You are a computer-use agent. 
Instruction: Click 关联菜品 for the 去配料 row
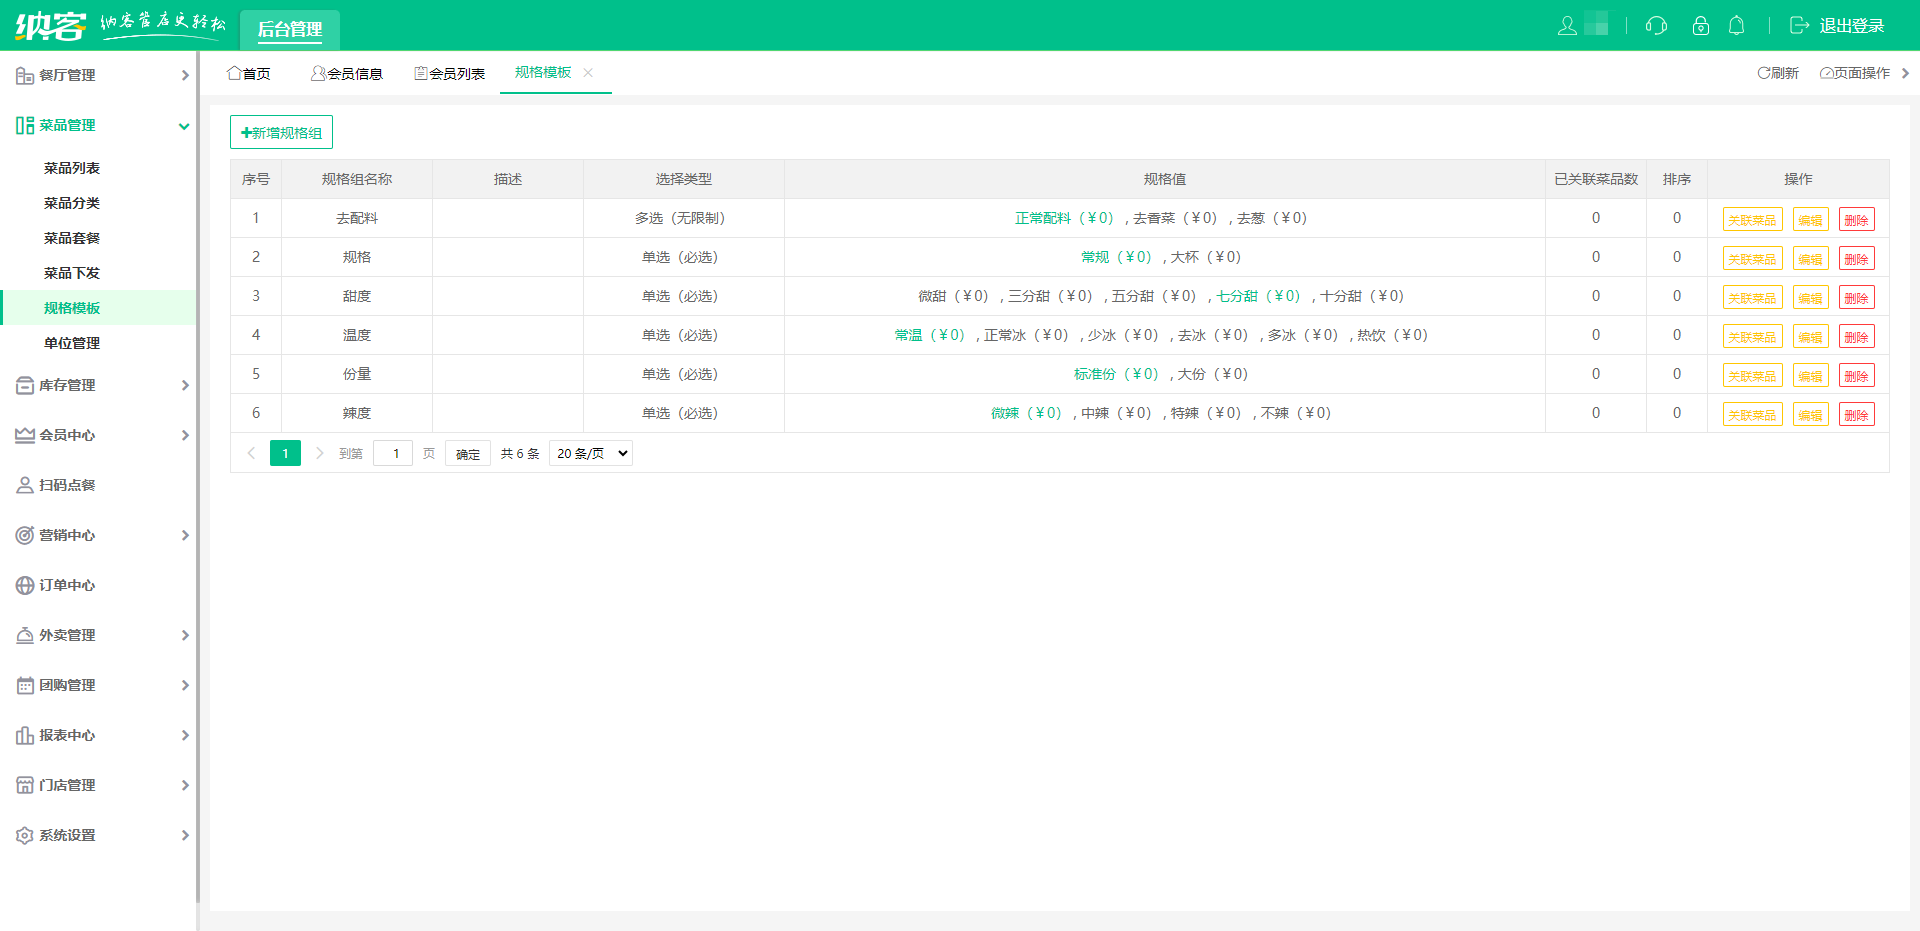click(x=1752, y=219)
